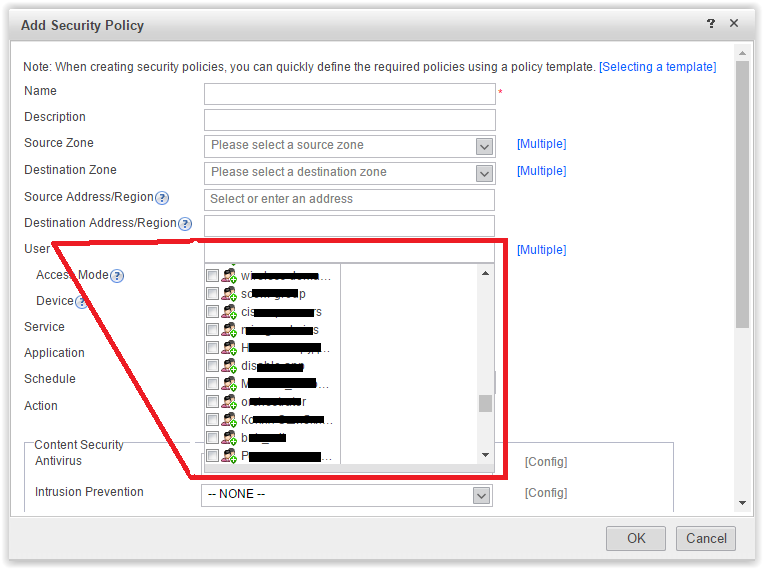Check the box for first user group "wi..."
The image size is (763, 569).
click(x=212, y=275)
